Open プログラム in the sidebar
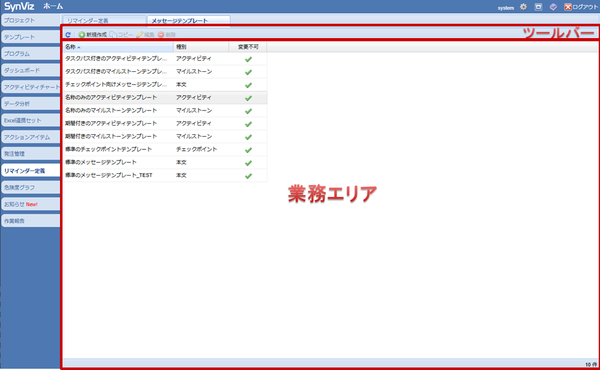The width and height of the screenshot is (600, 370). [x=31, y=54]
